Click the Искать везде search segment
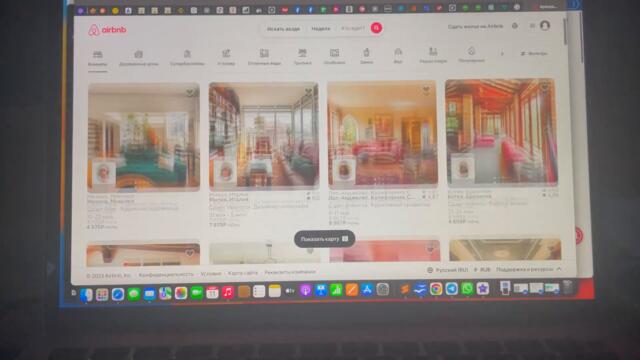 pos(283,29)
